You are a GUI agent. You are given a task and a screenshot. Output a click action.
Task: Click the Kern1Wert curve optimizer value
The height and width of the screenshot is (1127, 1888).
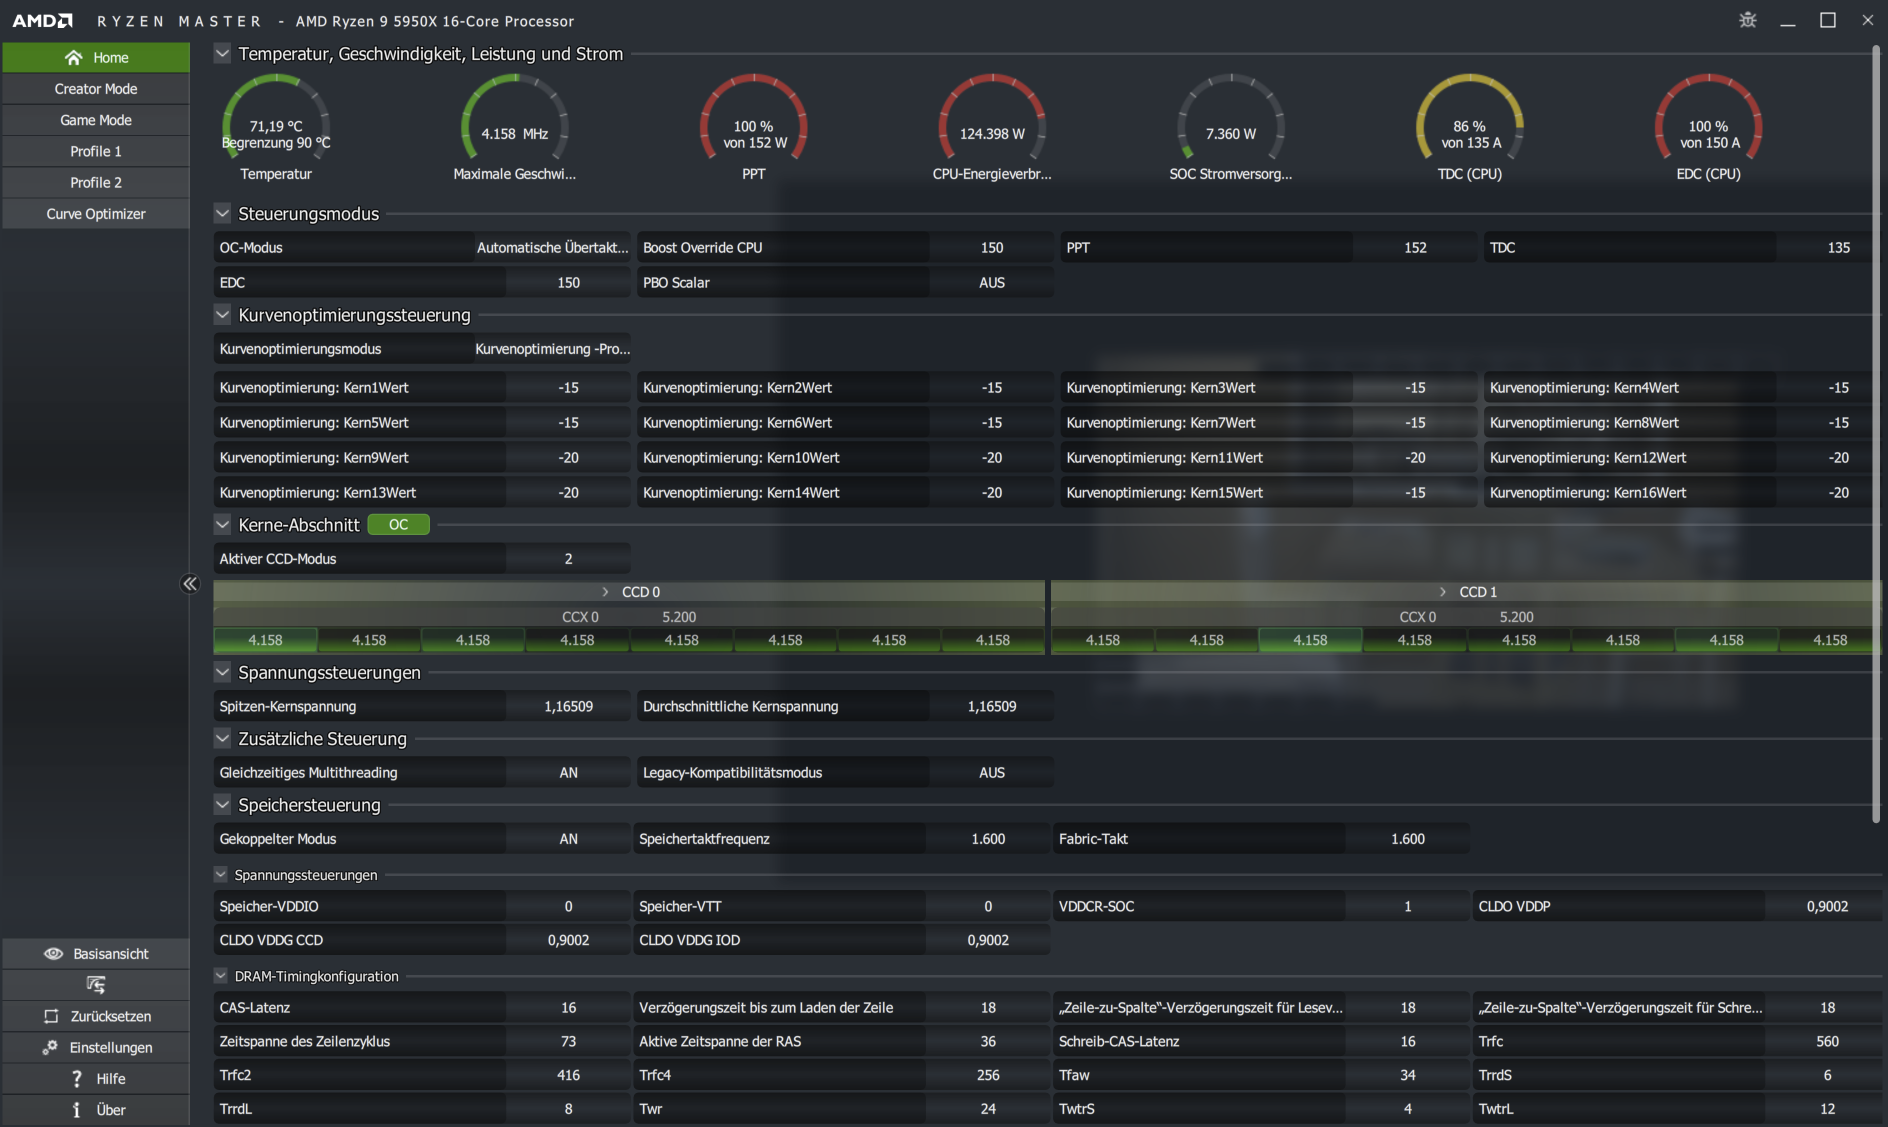[568, 388]
